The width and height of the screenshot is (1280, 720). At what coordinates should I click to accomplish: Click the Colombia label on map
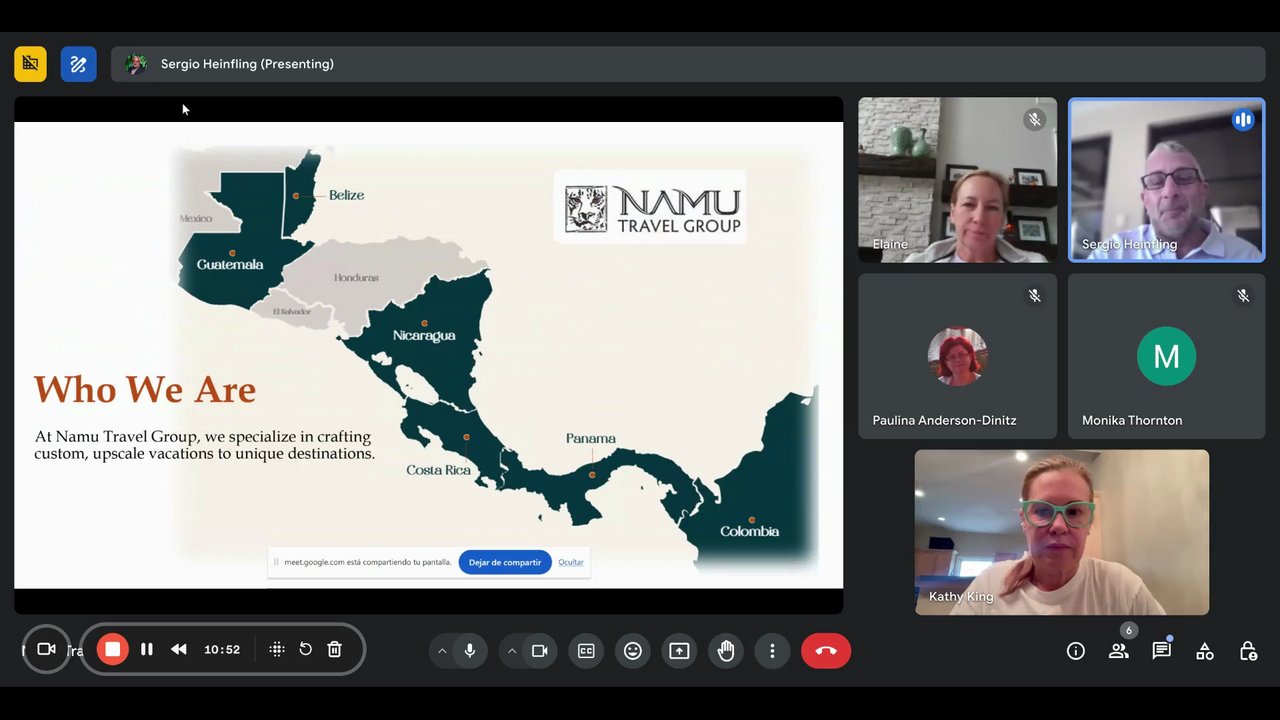pyautogui.click(x=750, y=531)
